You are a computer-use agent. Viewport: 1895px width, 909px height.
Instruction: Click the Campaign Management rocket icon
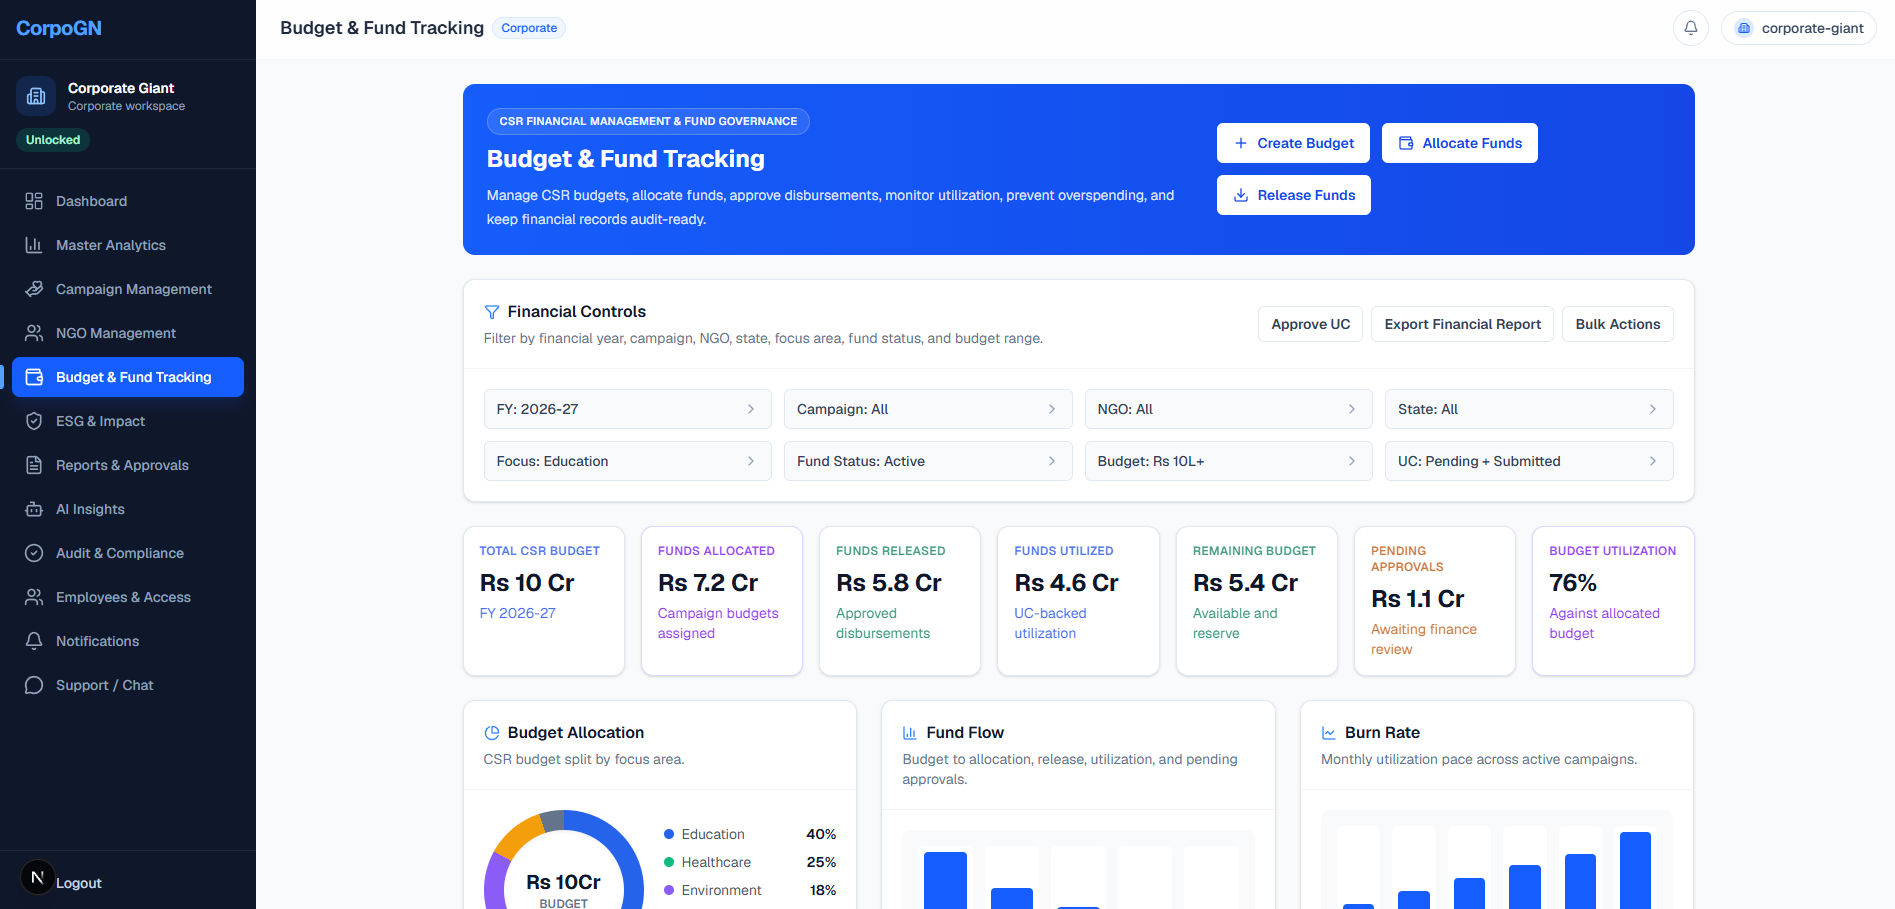tap(34, 289)
